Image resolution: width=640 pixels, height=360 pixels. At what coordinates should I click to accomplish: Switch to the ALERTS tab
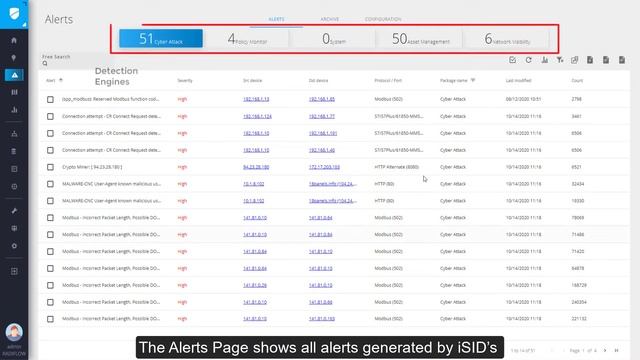click(276, 19)
